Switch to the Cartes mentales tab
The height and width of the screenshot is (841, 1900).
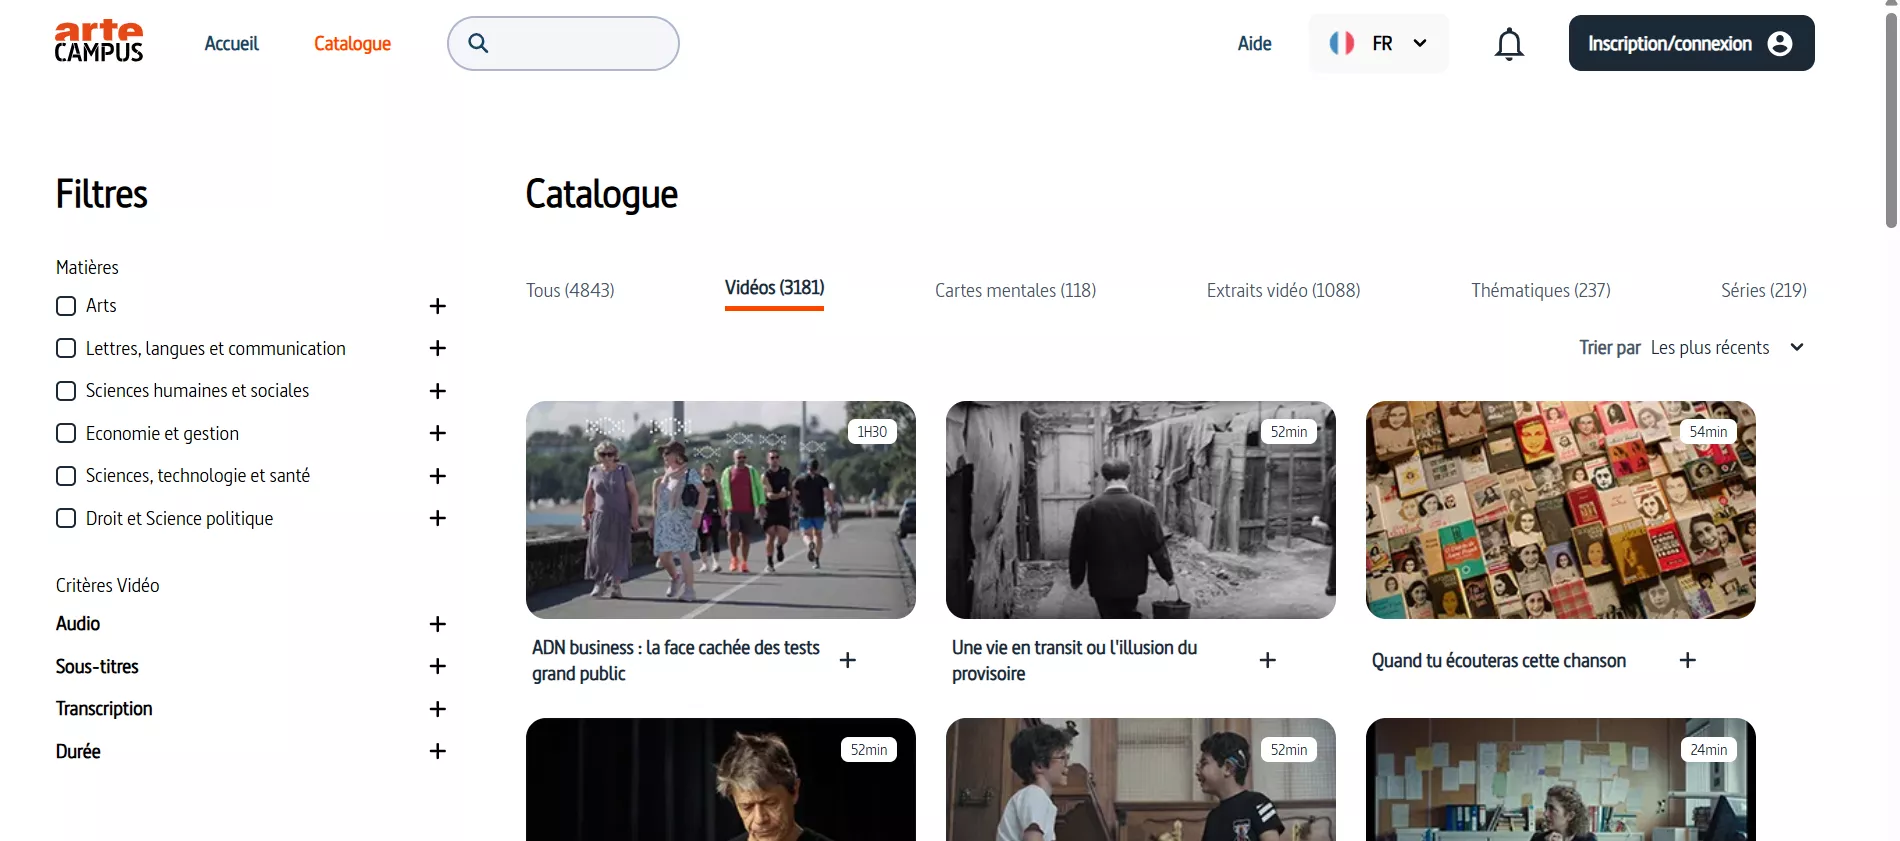1015,290
